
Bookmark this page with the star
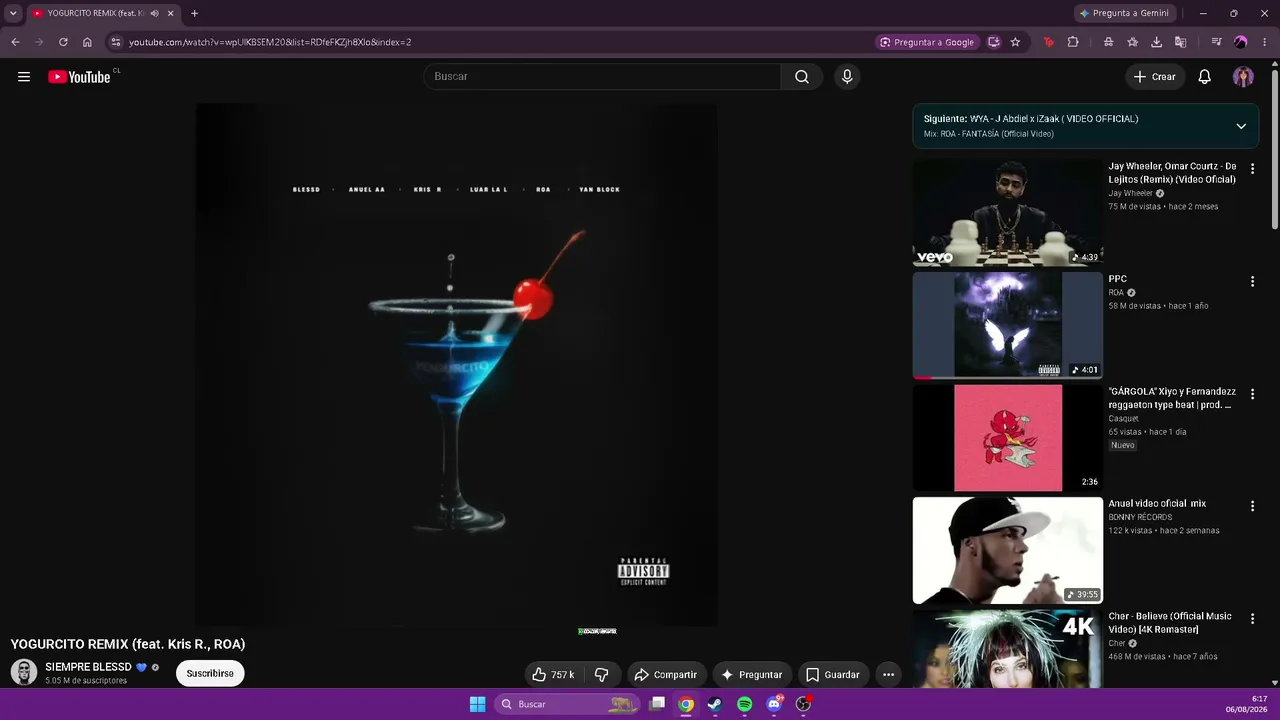[x=1015, y=42]
